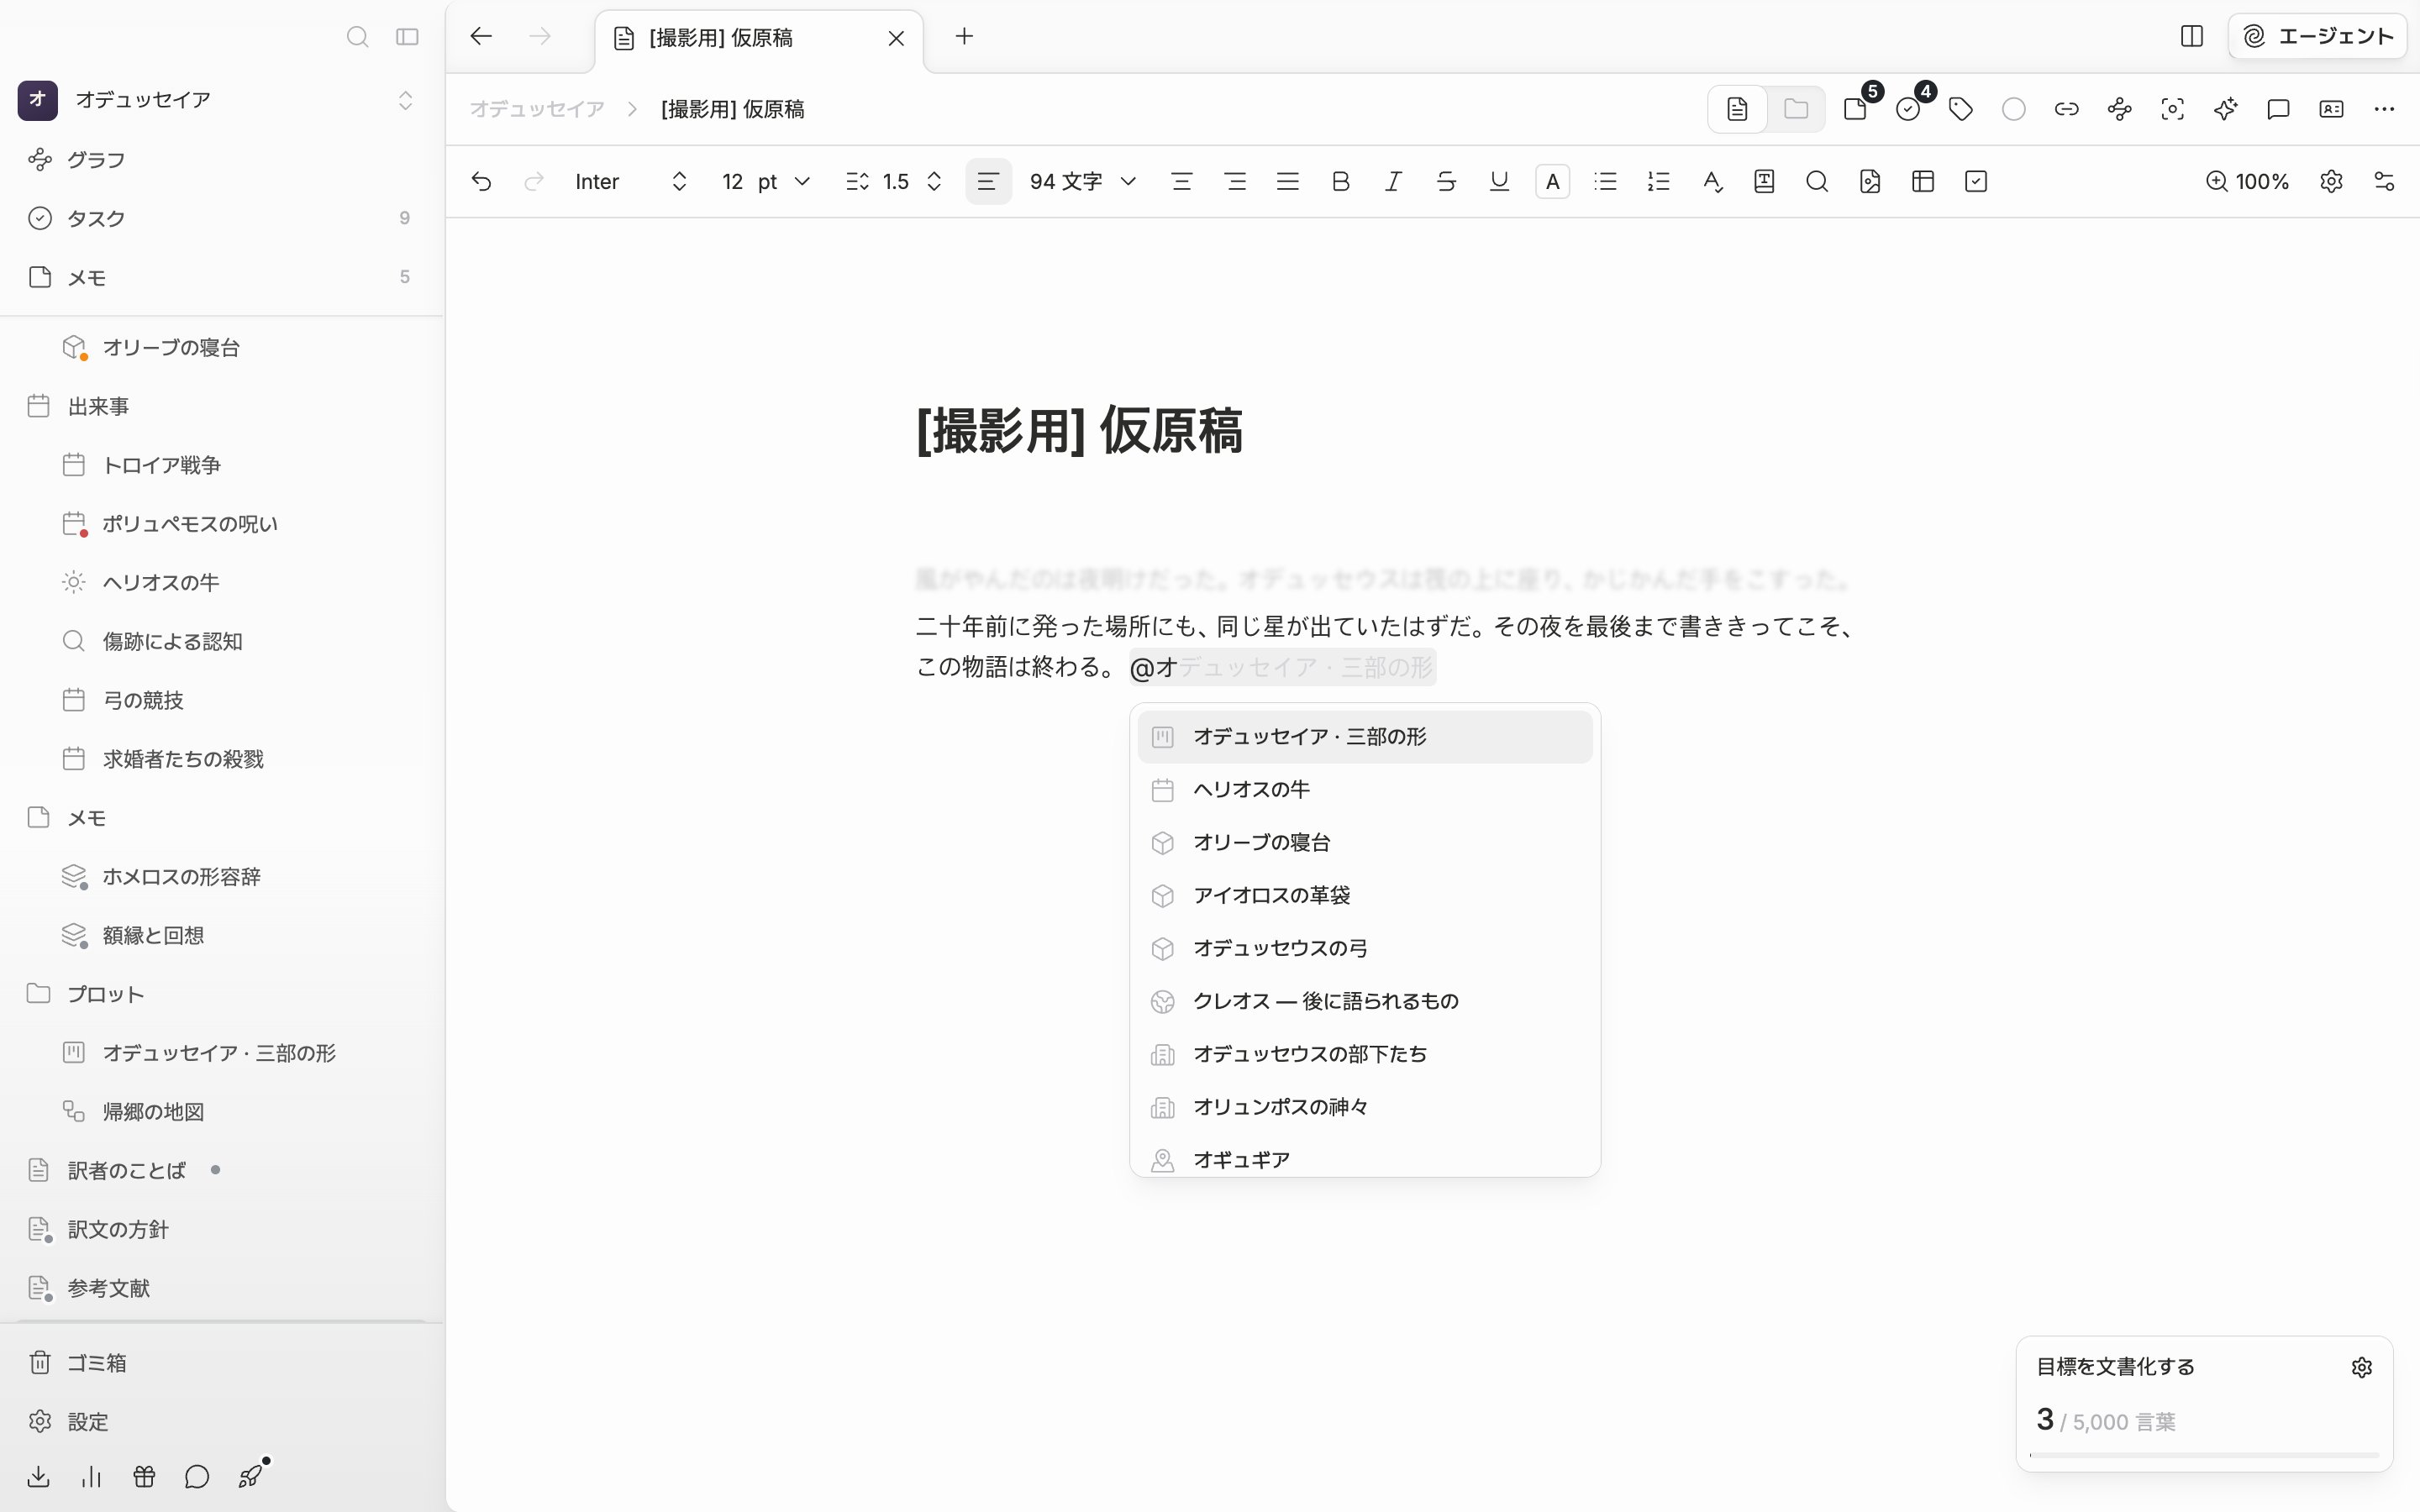2420x1512 pixels.
Task: Go back with the left arrow
Action: [x=481, y=36]
